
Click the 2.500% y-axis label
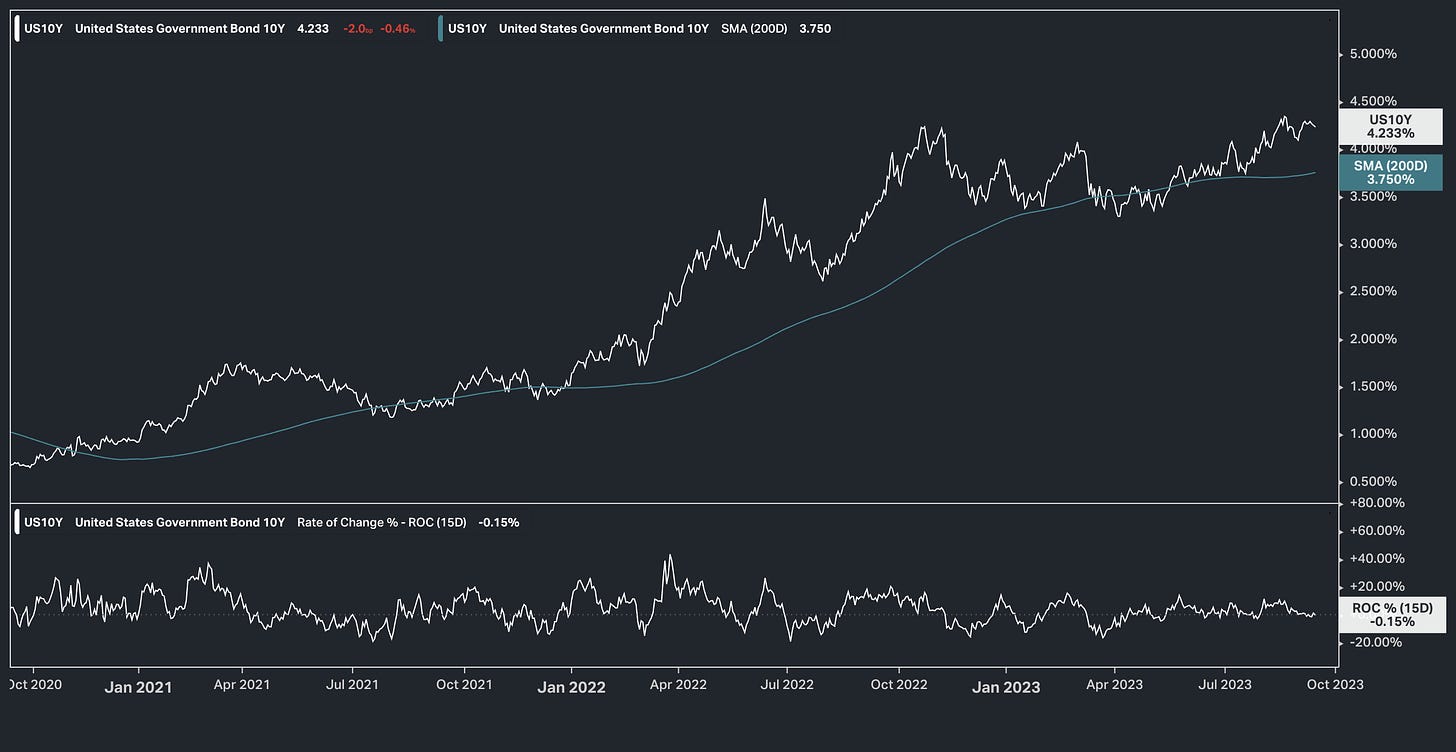click(1375, 291)
